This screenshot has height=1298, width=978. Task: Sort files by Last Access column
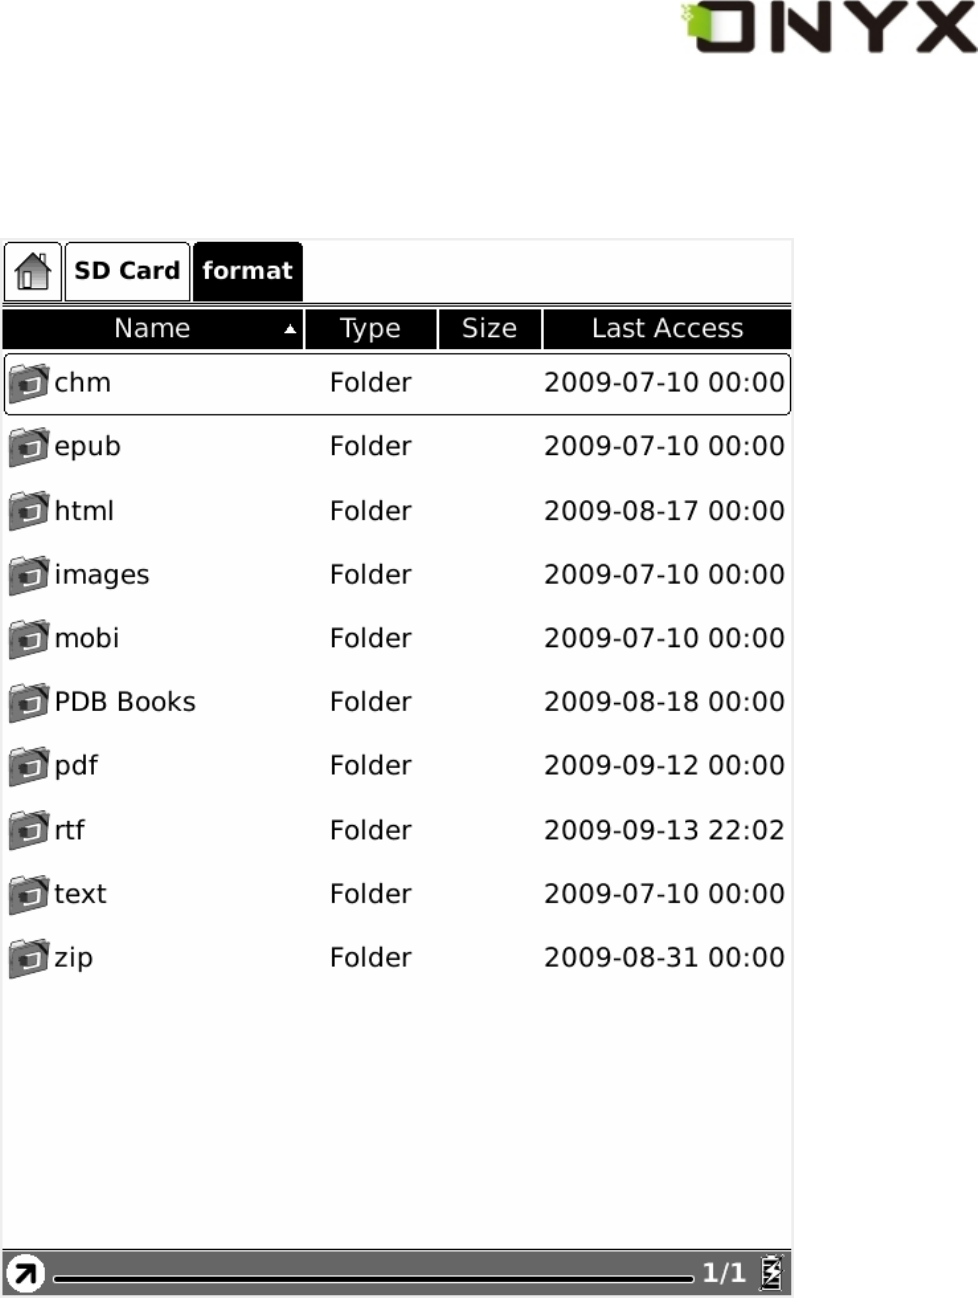pos(667,329)
